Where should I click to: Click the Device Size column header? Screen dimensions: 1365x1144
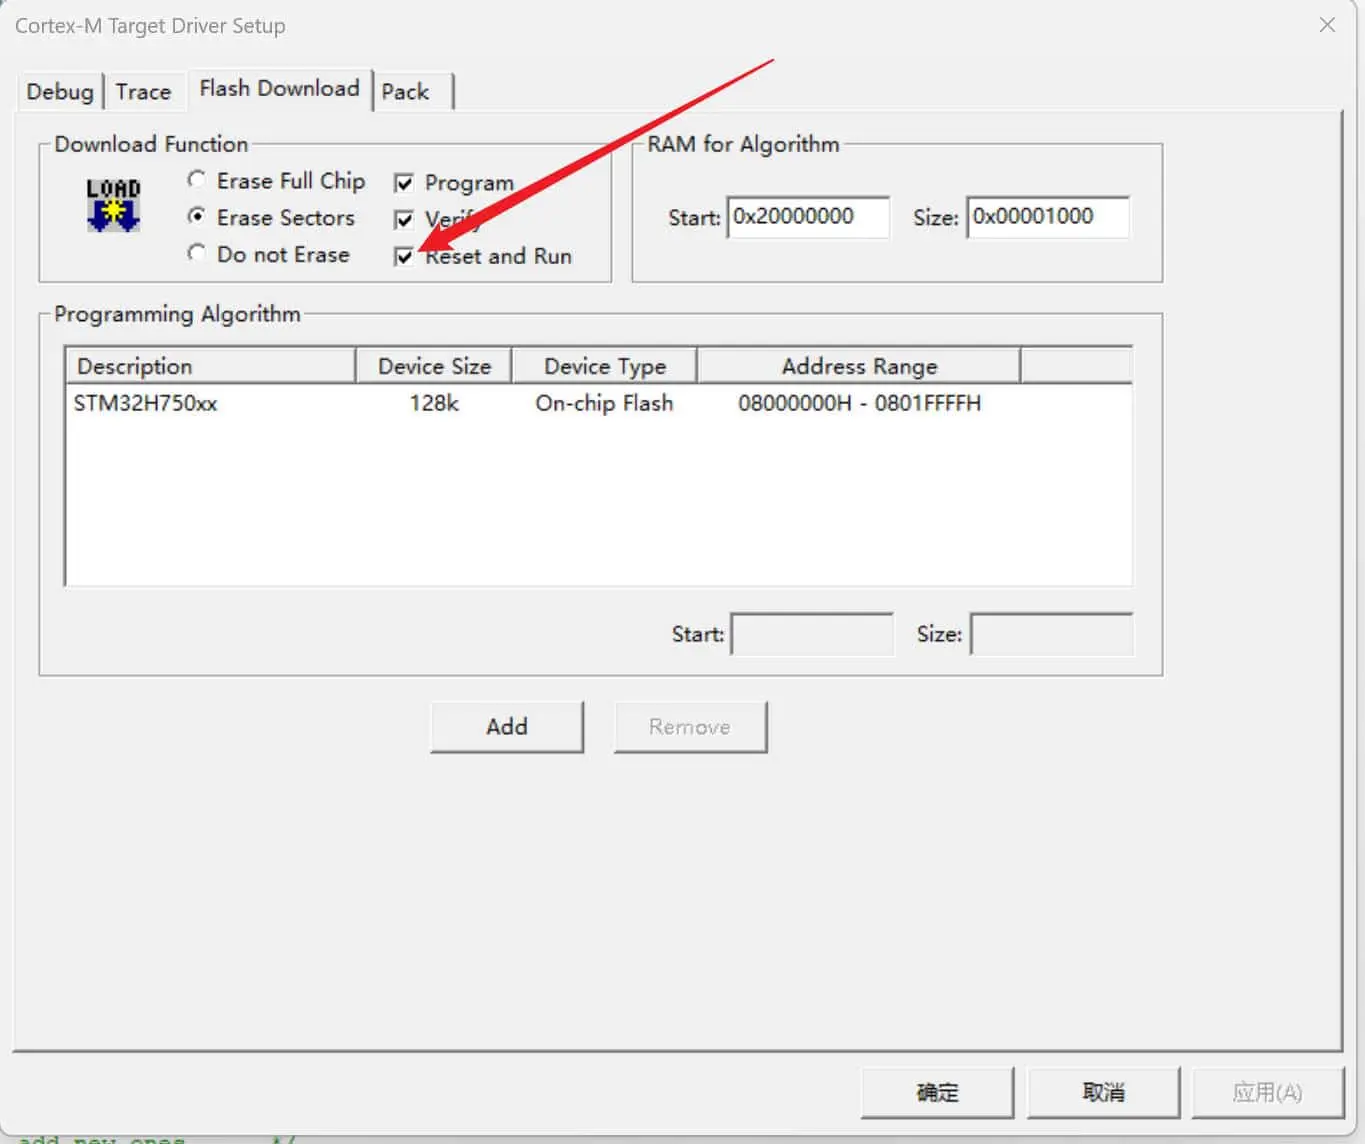[434, 366]
